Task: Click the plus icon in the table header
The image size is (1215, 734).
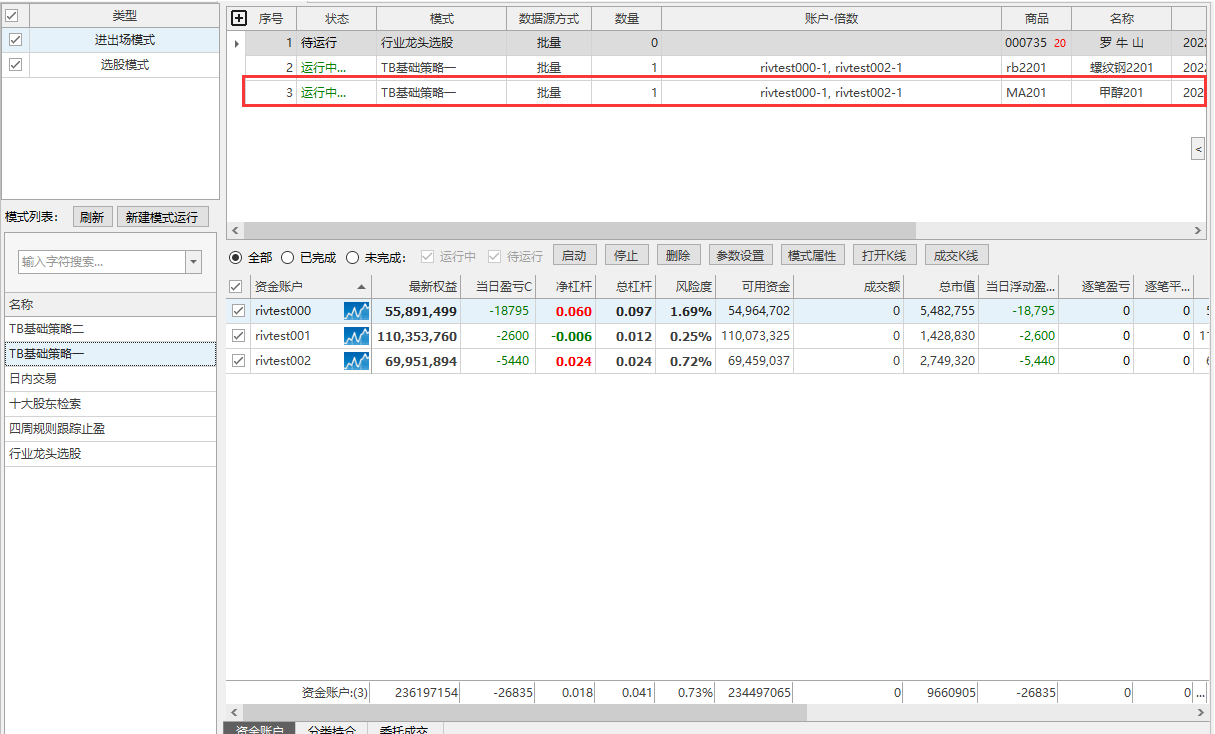Action: pos(238,18)
